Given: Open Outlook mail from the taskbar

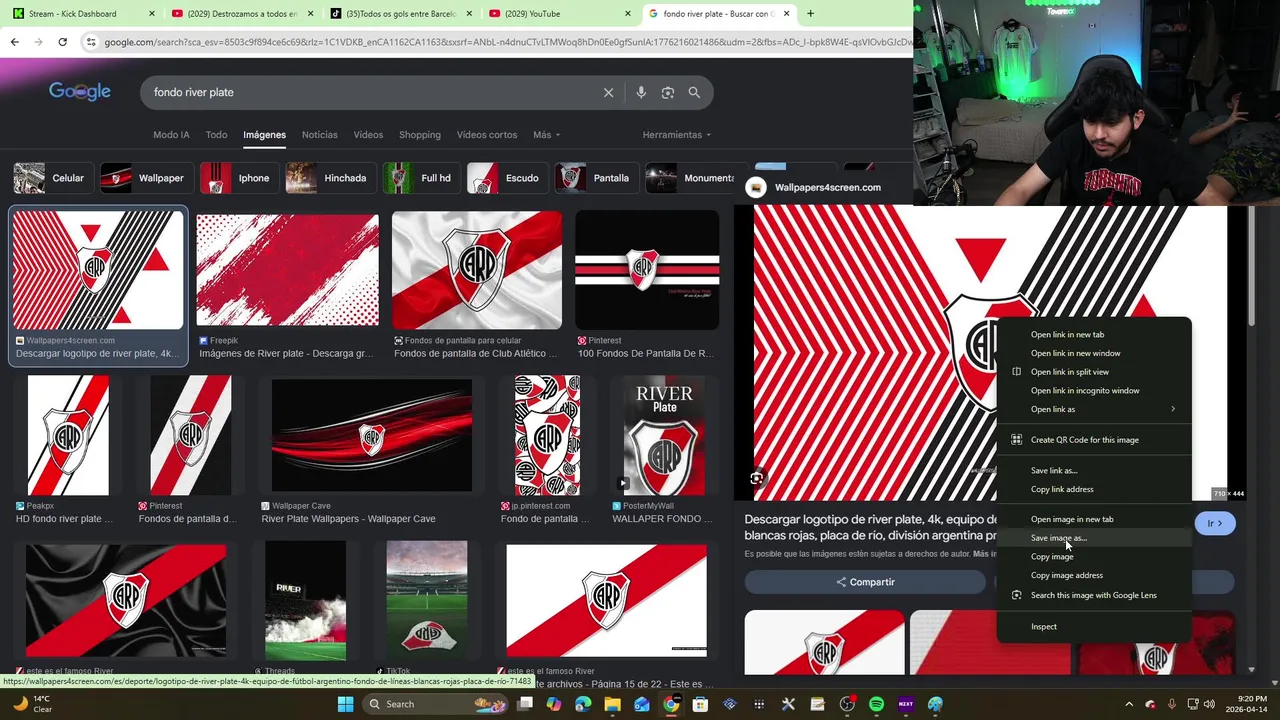Looking at the screenshot, I should (x=642, y=704).
